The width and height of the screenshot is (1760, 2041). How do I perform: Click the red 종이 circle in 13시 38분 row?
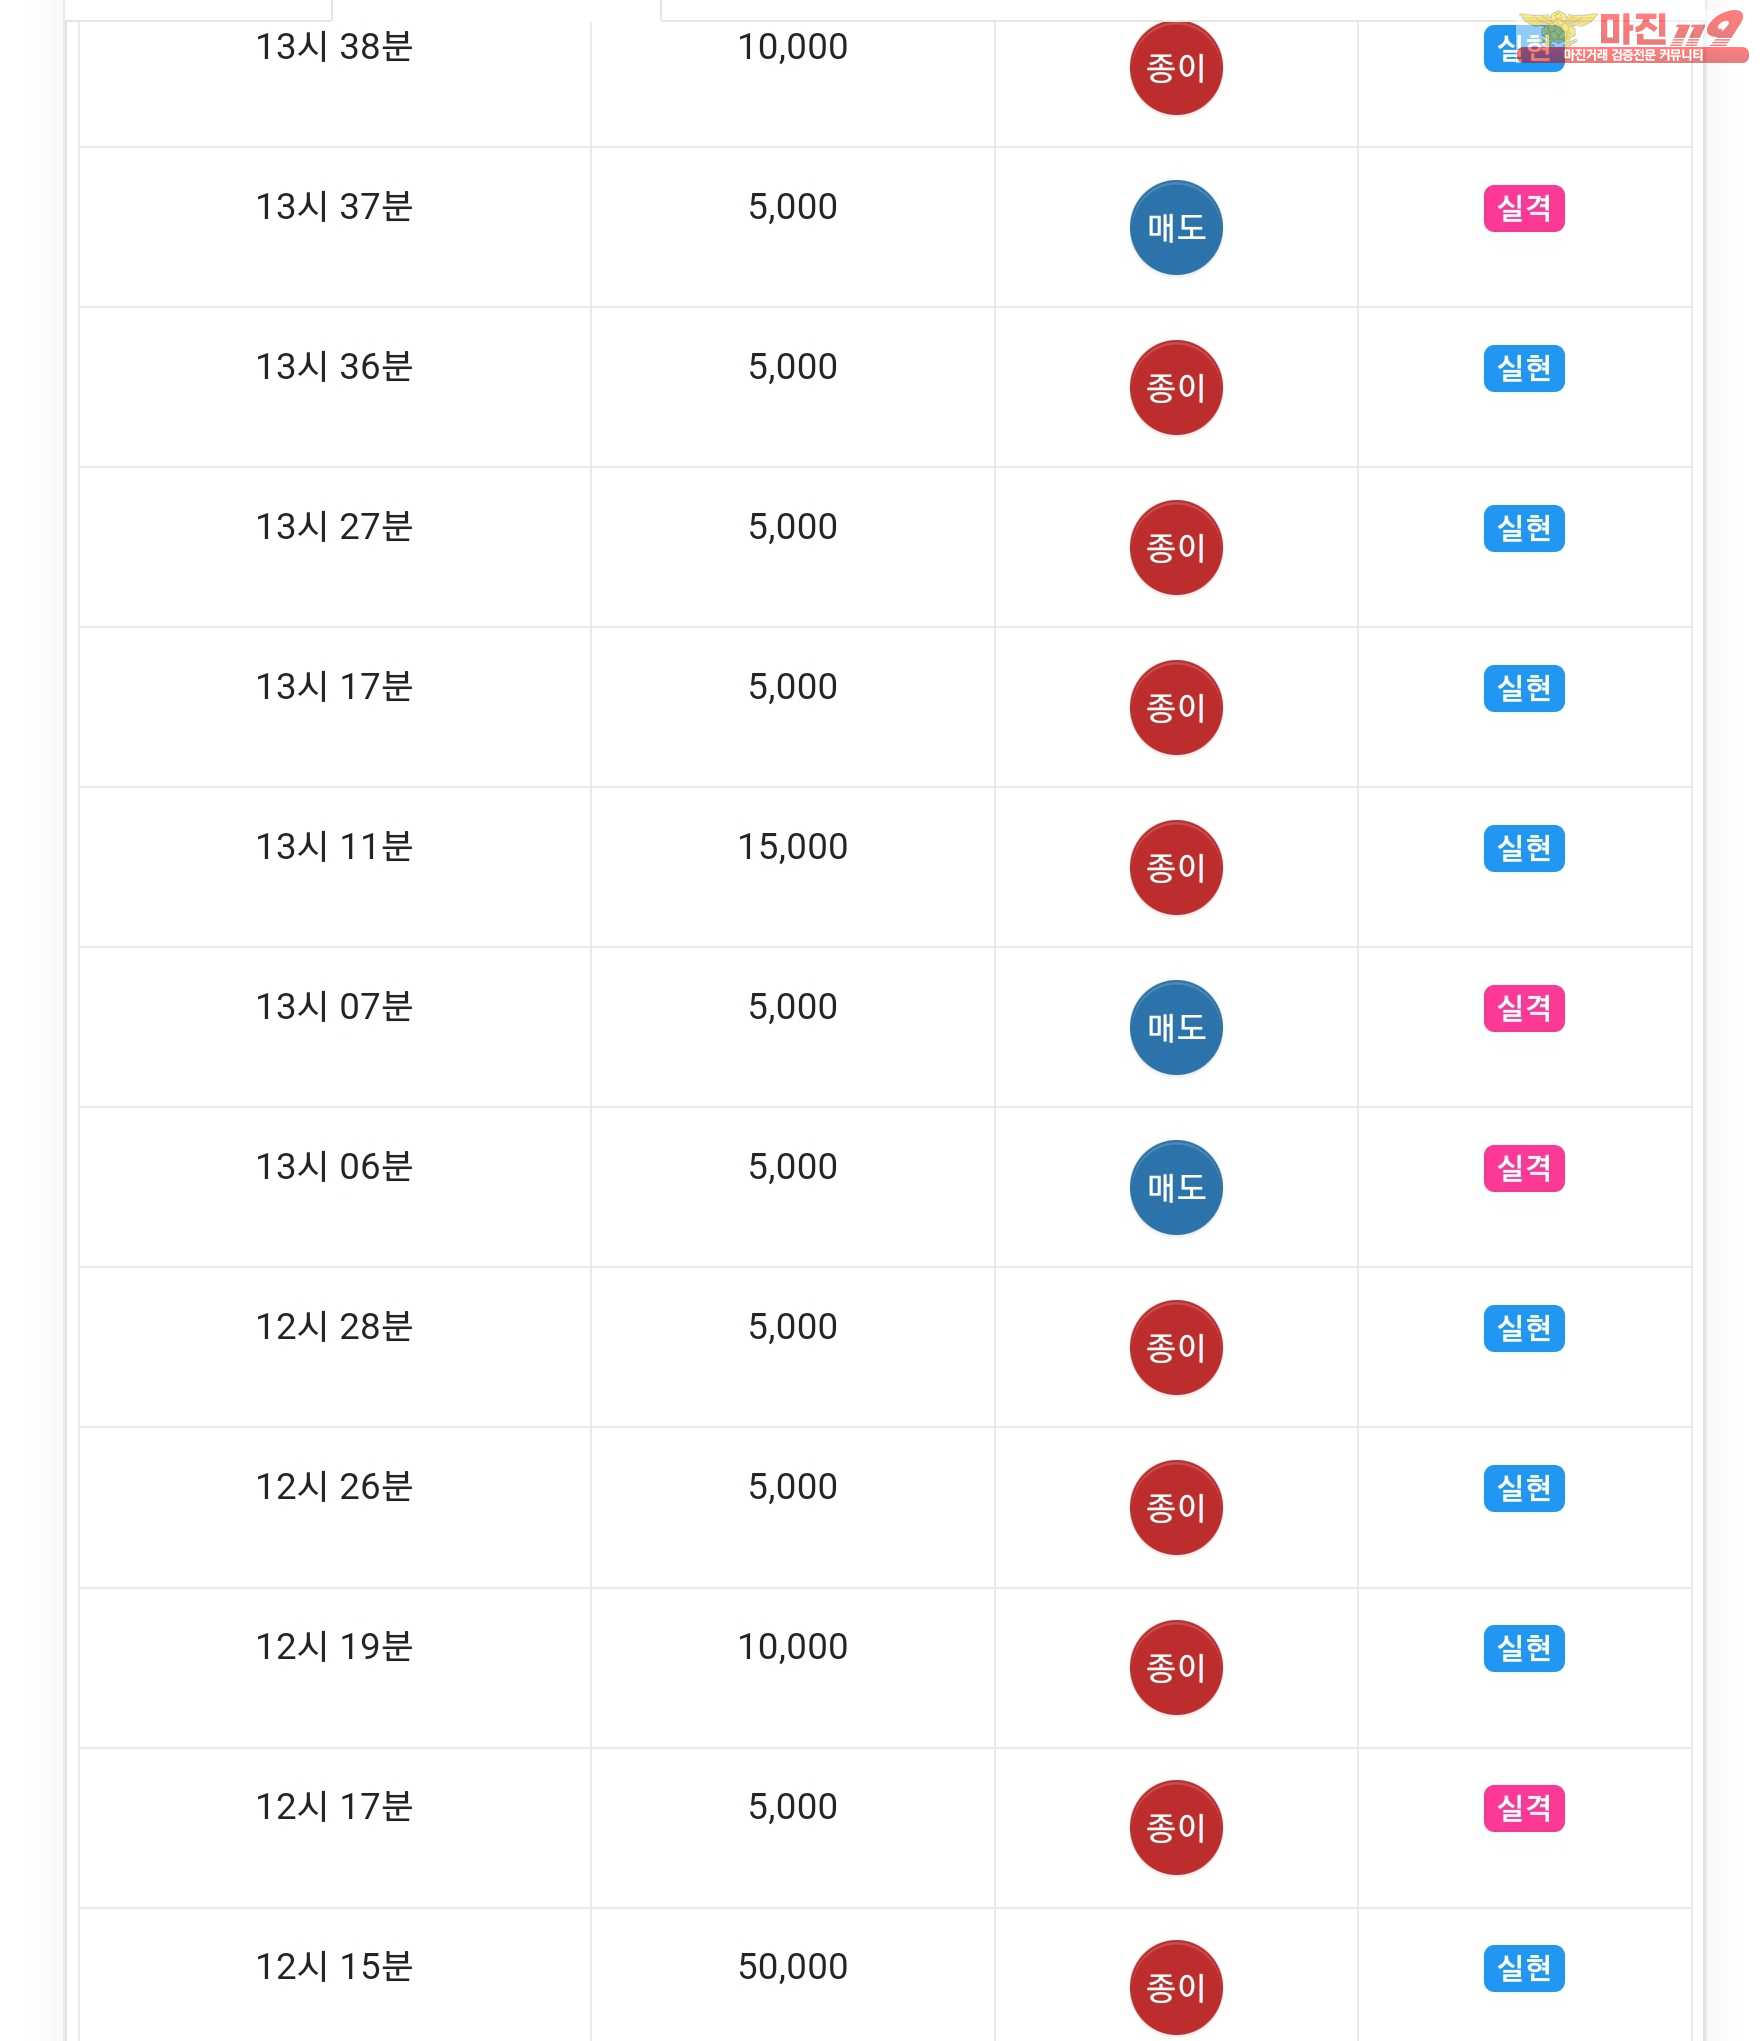1176,68
